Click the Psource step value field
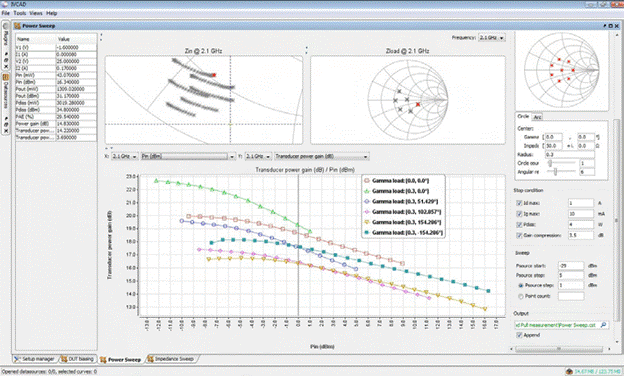Viewport: 624px width, 376px height. (571, 285)
